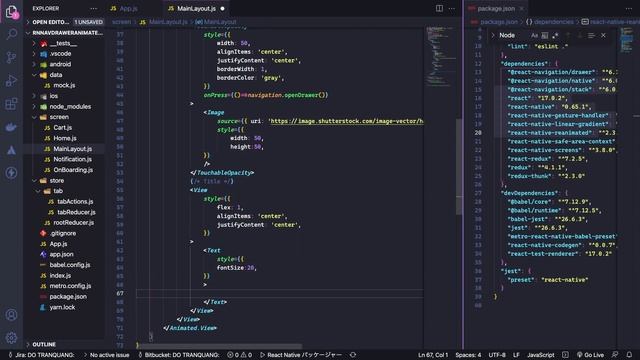Click the errors and warnings count in status bar

[240, 355]
